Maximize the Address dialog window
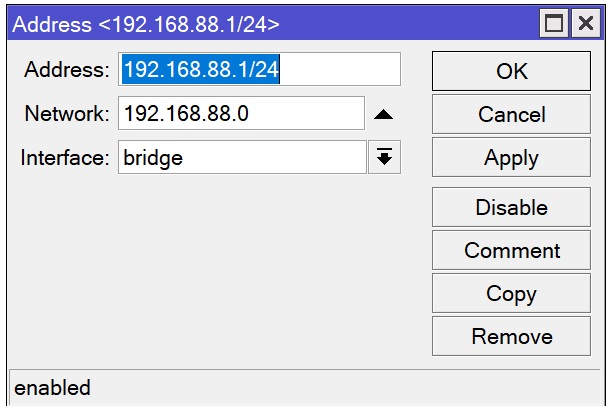This screenshot has width=609, height=406. [x=555, y=23]
